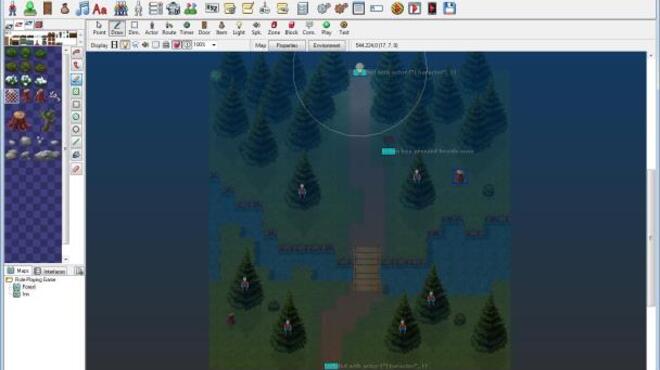The height and width of the screenshot is (370, 660).
Task: Select the Dim. tool
Action: pyautogui.click(x=134, y=28)
